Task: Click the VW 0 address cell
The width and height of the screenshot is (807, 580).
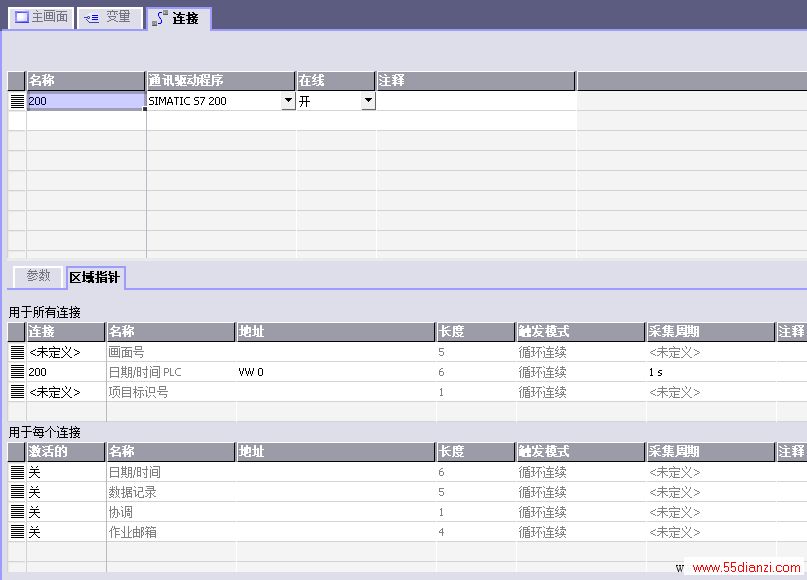Action: 336,372
